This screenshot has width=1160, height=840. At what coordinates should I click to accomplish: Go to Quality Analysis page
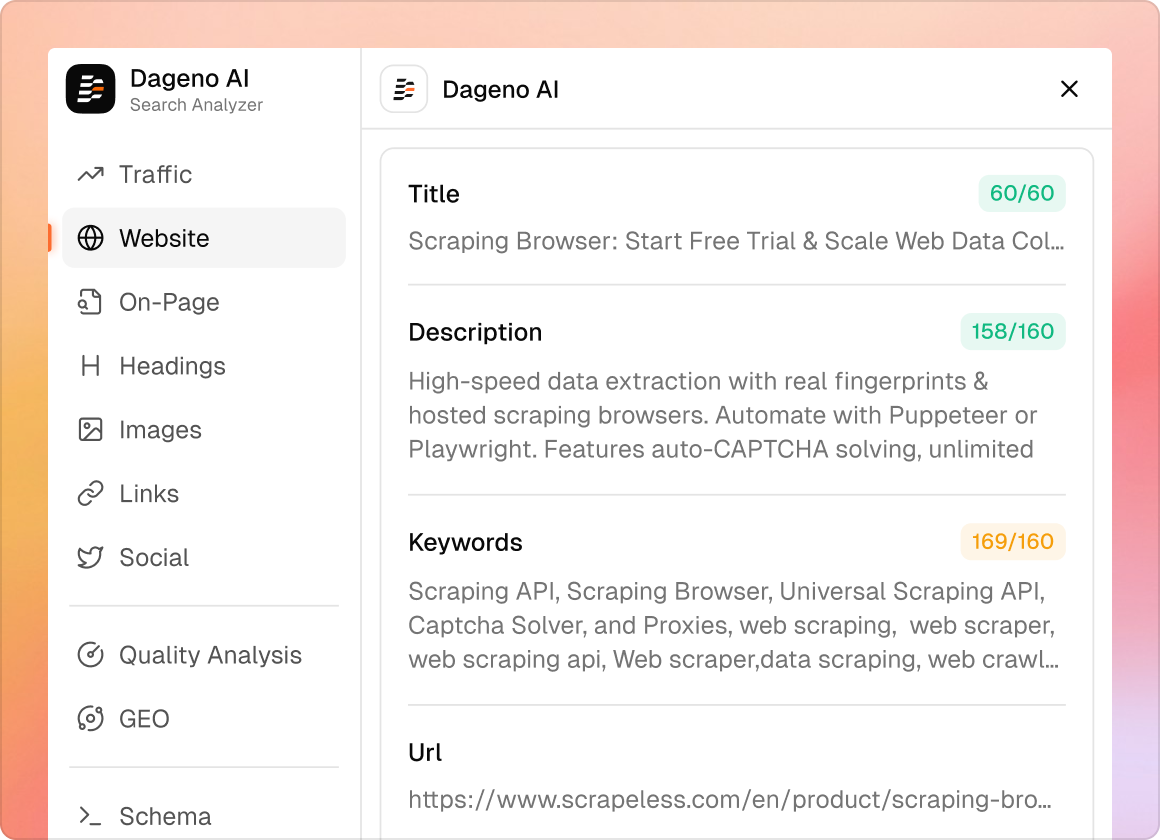210,655
